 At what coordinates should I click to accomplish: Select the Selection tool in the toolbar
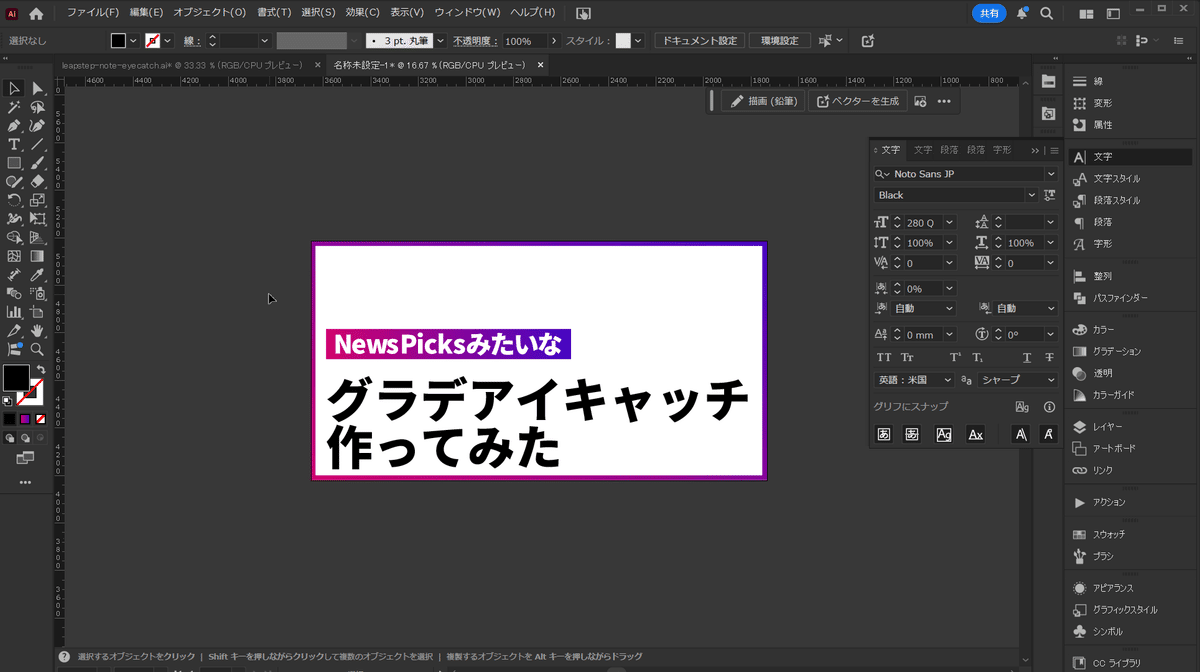(14, 89)
